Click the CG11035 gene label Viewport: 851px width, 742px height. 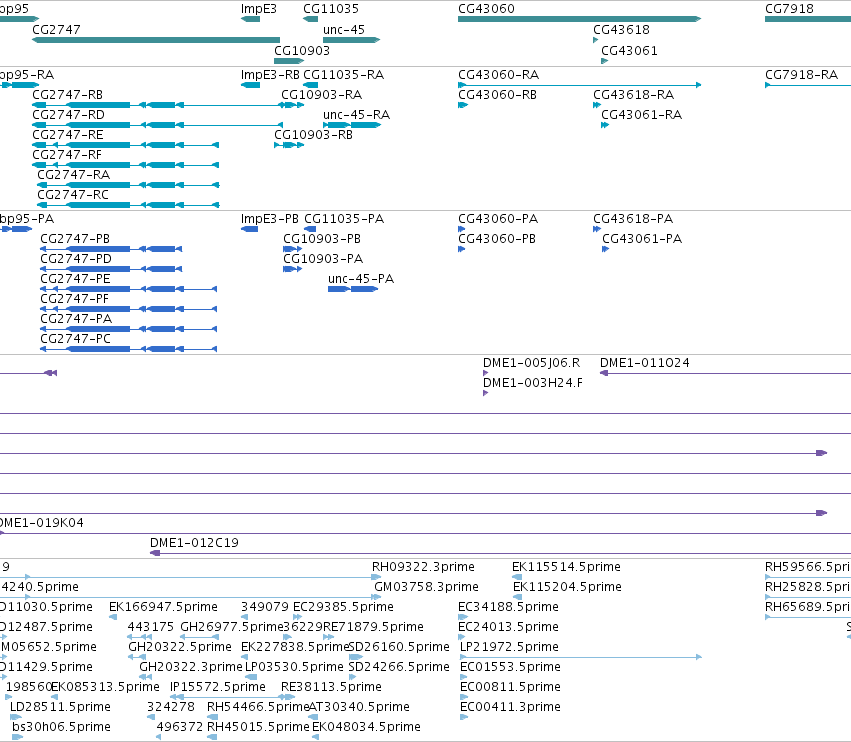(331, 9)
